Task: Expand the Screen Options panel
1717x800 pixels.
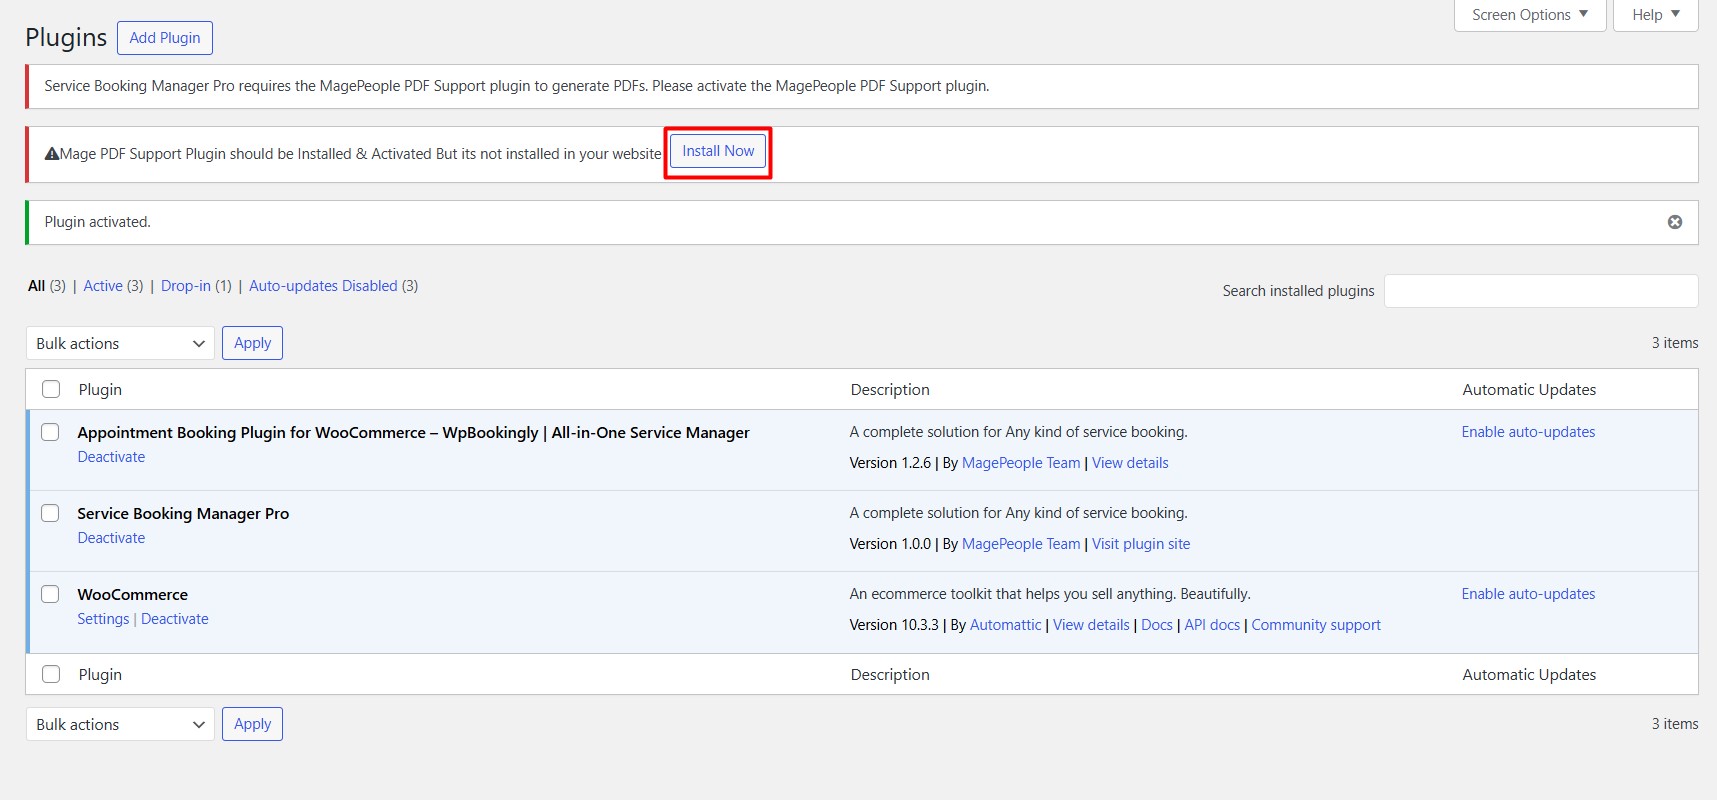Action: coord(1529,15)
